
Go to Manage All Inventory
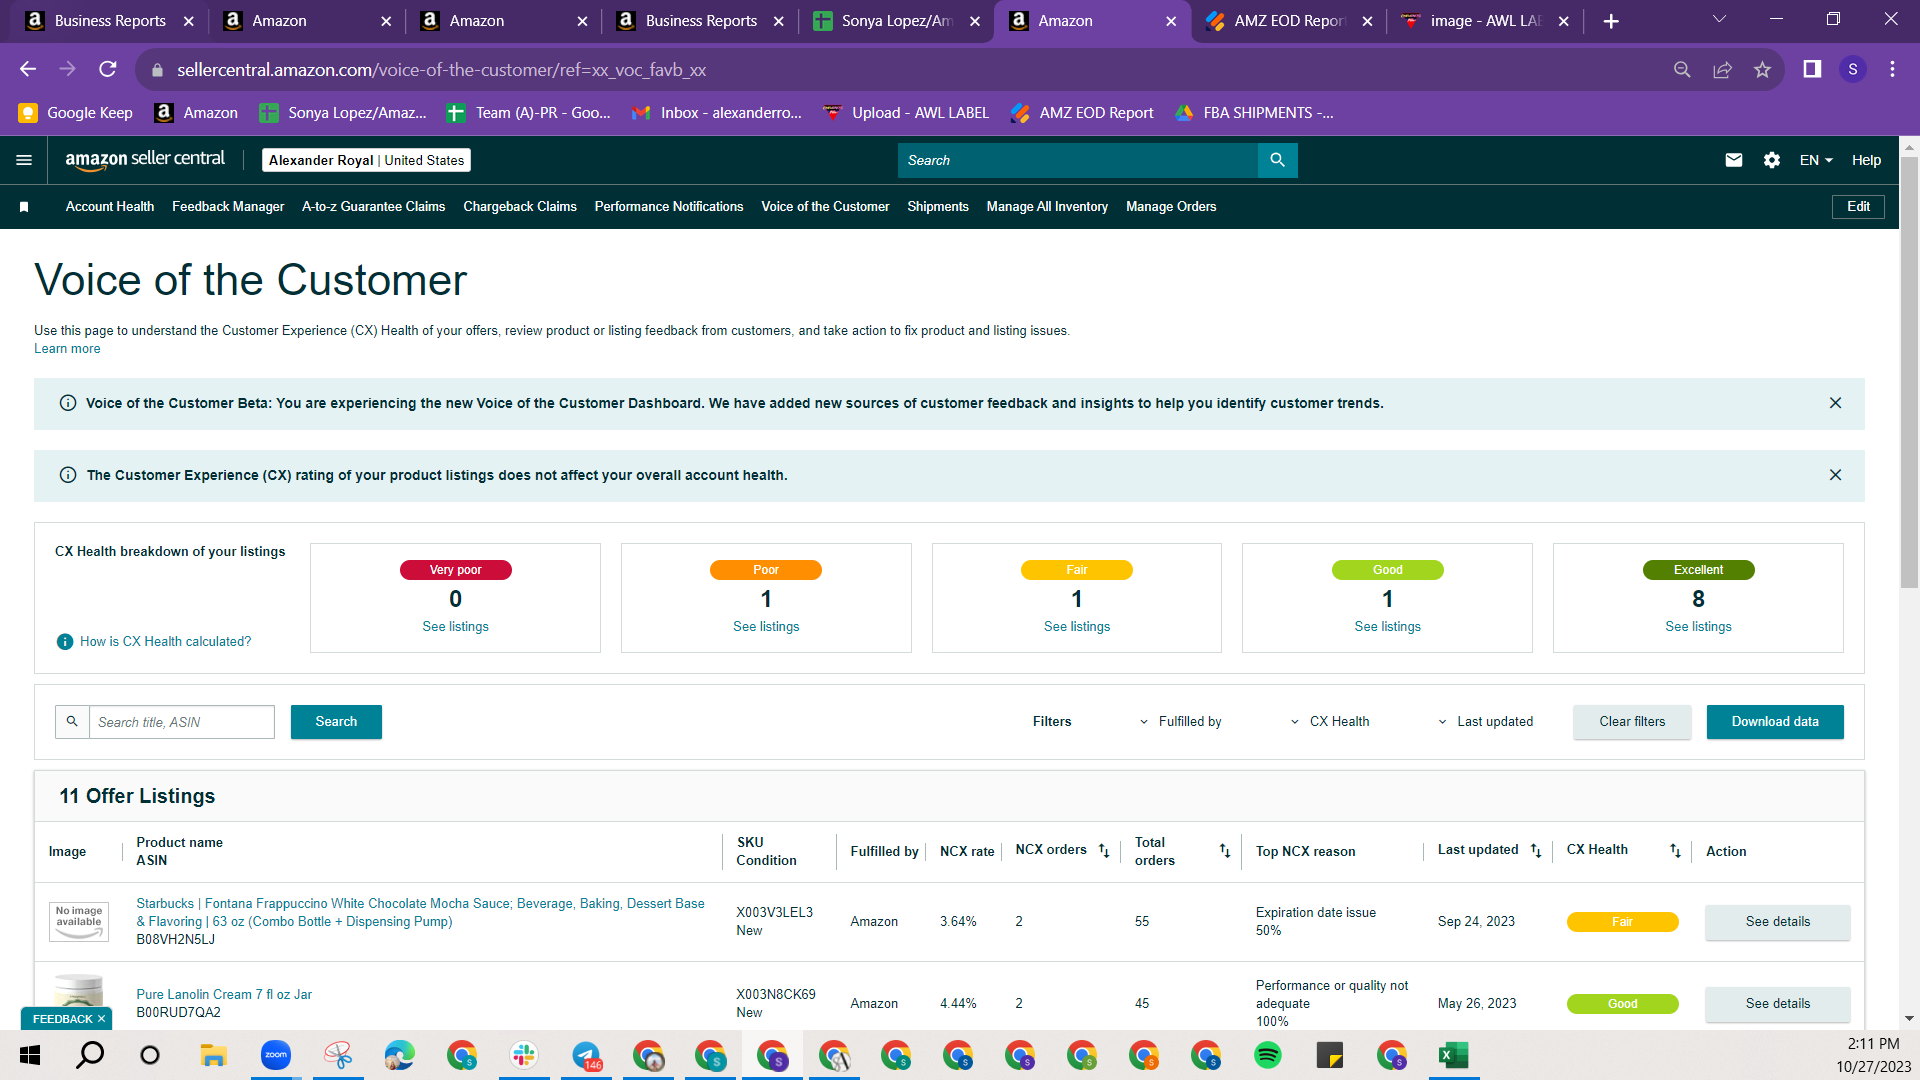[x=1047, y=207]
